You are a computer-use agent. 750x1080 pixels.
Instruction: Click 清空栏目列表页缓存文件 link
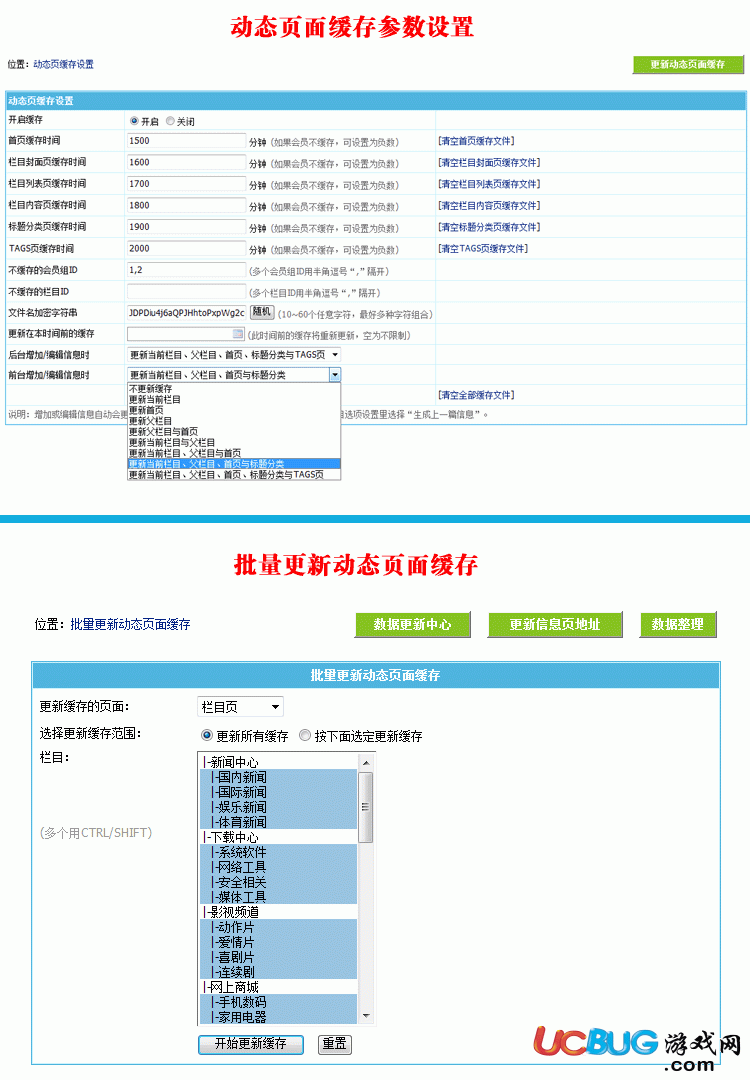pyautogui.click(x=489, y=184)
